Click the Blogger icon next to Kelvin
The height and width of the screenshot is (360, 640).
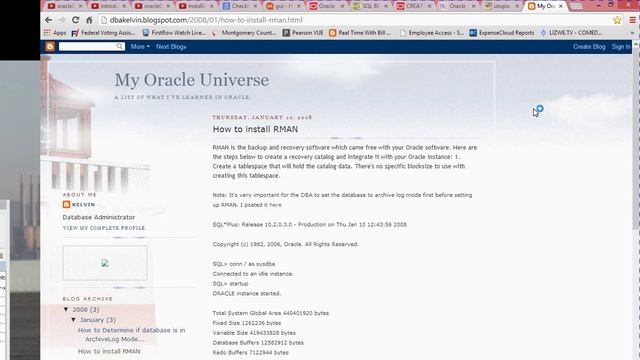click(67, 204)
